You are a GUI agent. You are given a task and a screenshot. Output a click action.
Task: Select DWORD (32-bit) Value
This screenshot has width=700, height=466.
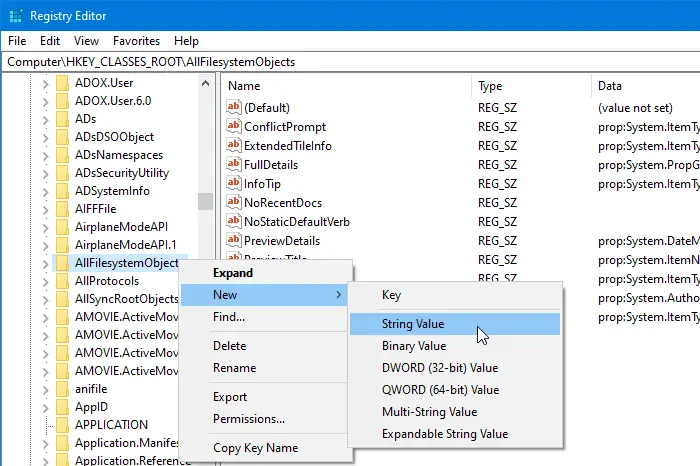tap(455, 368)
